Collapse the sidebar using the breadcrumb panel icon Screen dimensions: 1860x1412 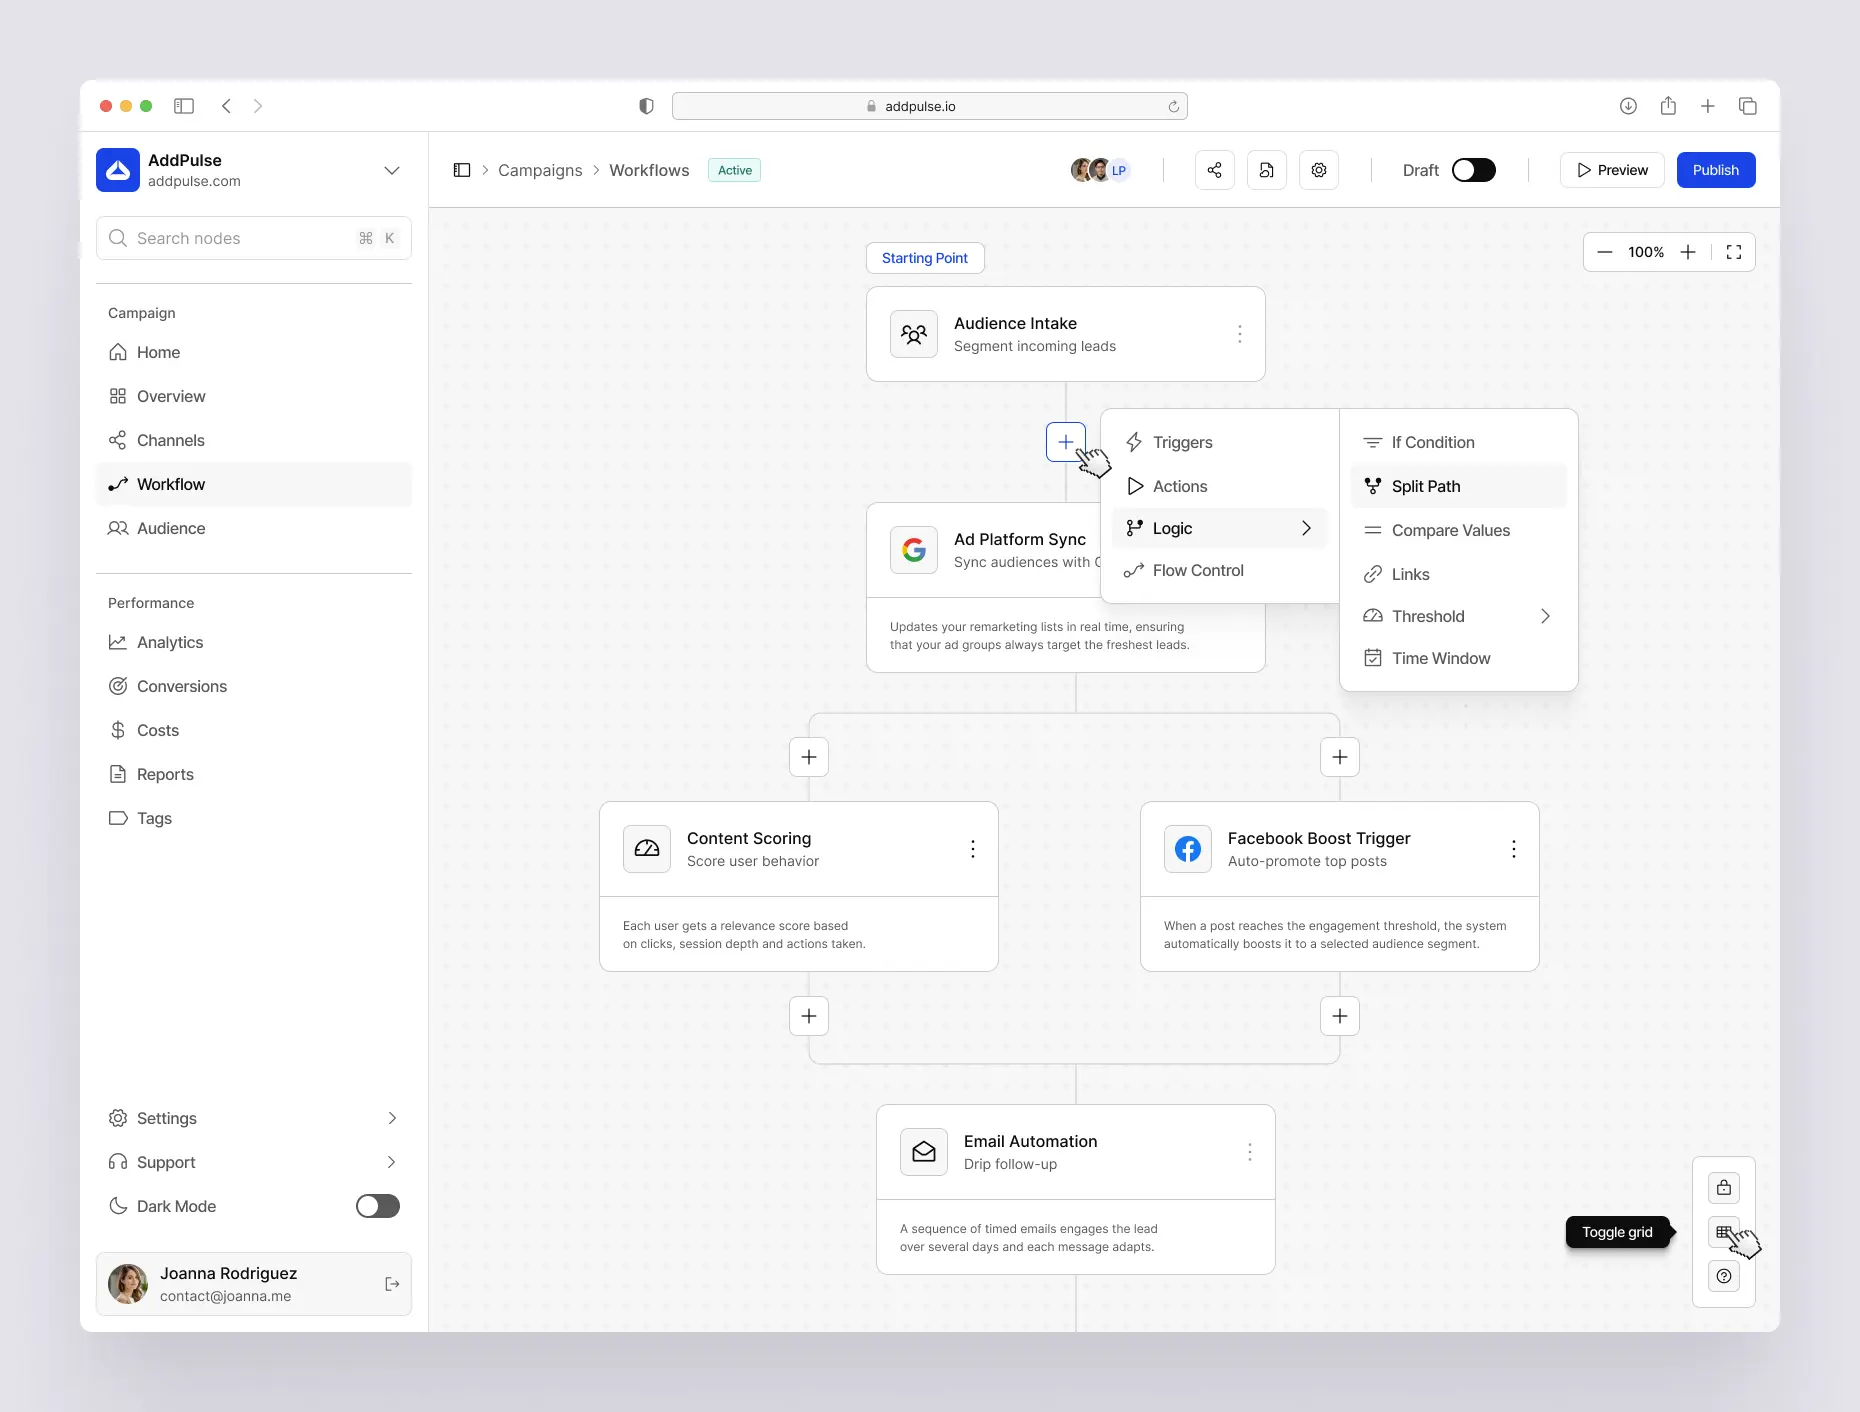click(x=462, y=170)
